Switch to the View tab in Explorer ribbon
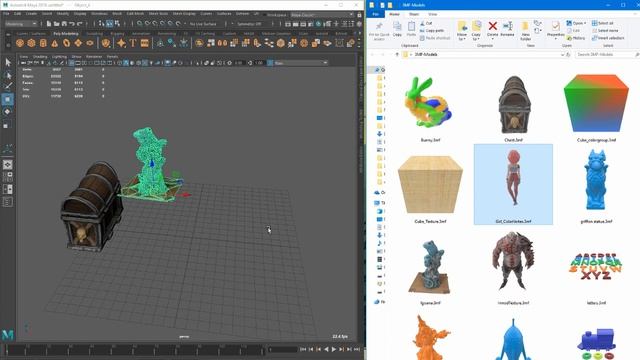Screen dimensions: 640x360 click(433, 14)
